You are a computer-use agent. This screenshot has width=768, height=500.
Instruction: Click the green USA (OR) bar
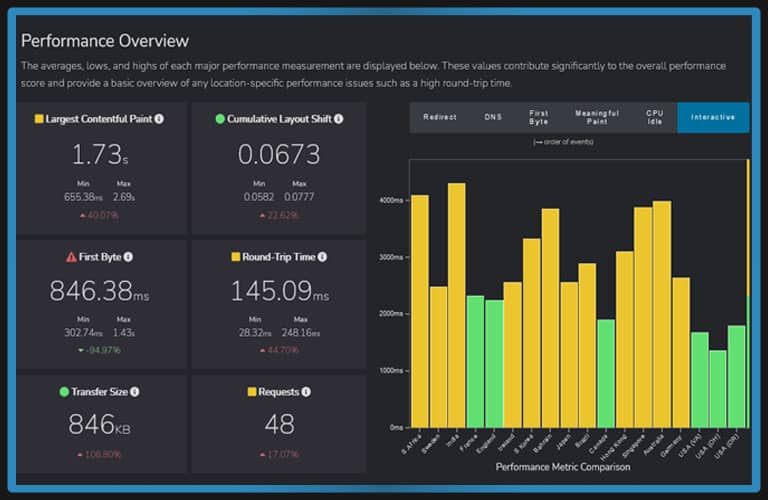pos(737,377)
